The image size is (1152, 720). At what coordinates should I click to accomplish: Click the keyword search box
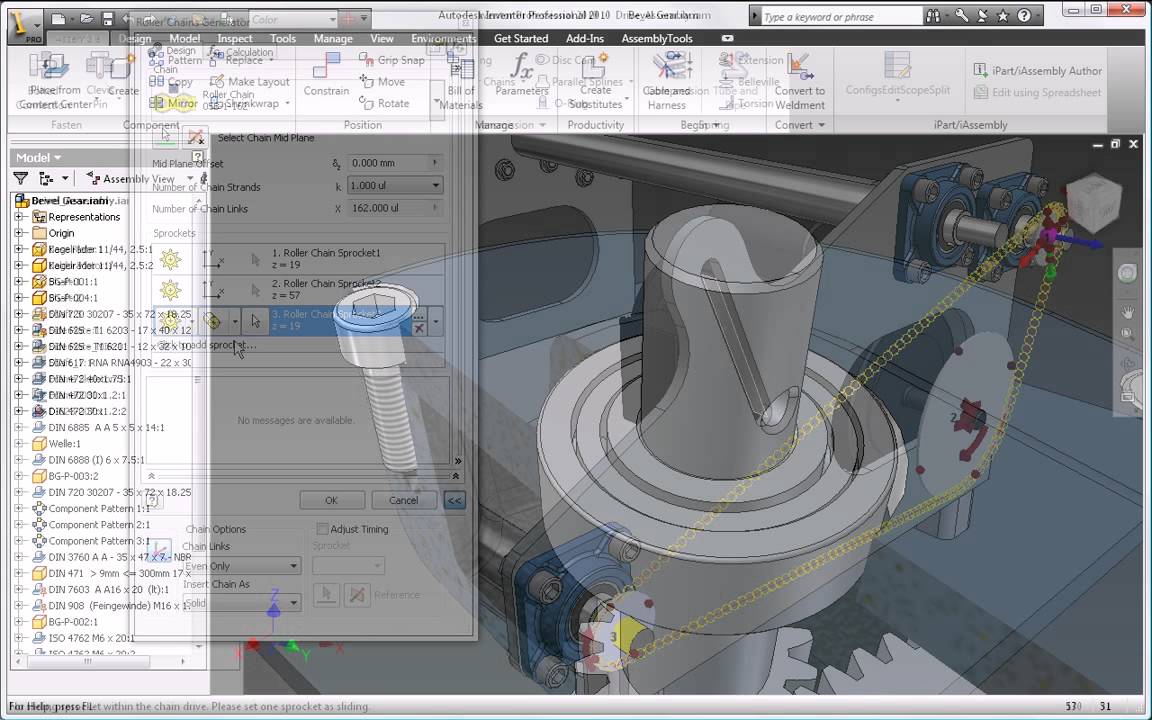839,16
